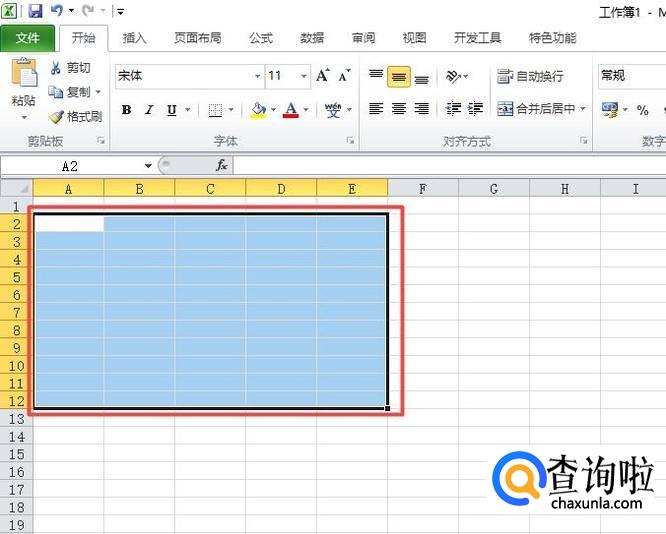Click the Undo arrow icon
This screenshot has width=666, height=534.
tap(56, 10)
